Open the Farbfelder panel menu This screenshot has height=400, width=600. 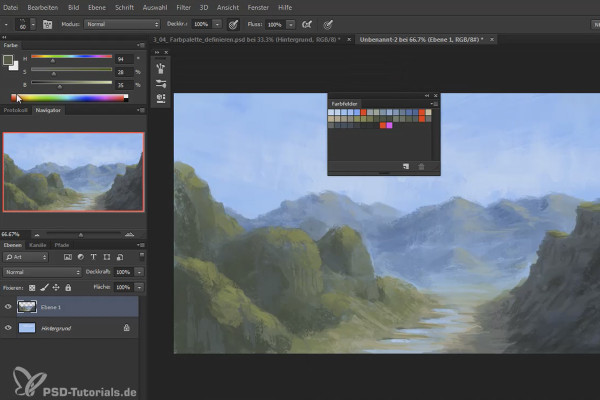click(434, 104)
